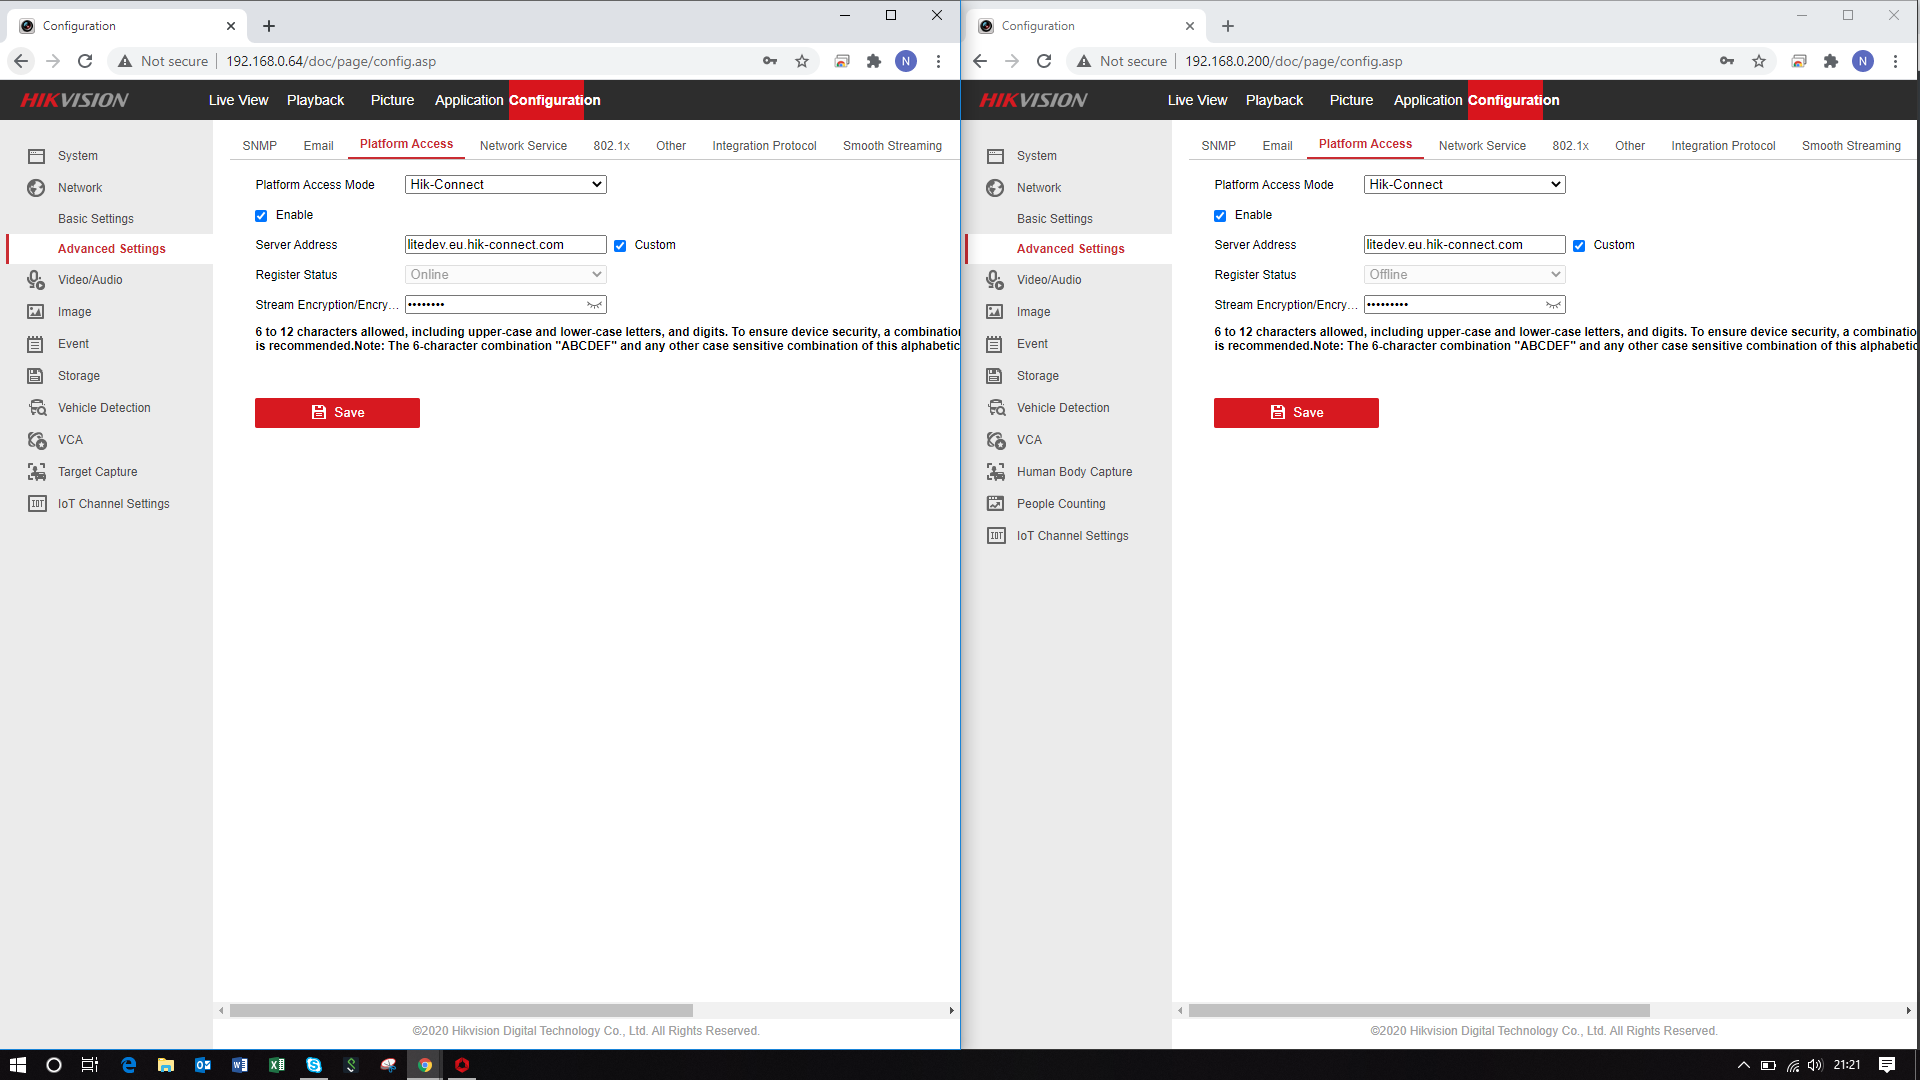Open Storage icon in left window sidebar

(x=35, y=376)
